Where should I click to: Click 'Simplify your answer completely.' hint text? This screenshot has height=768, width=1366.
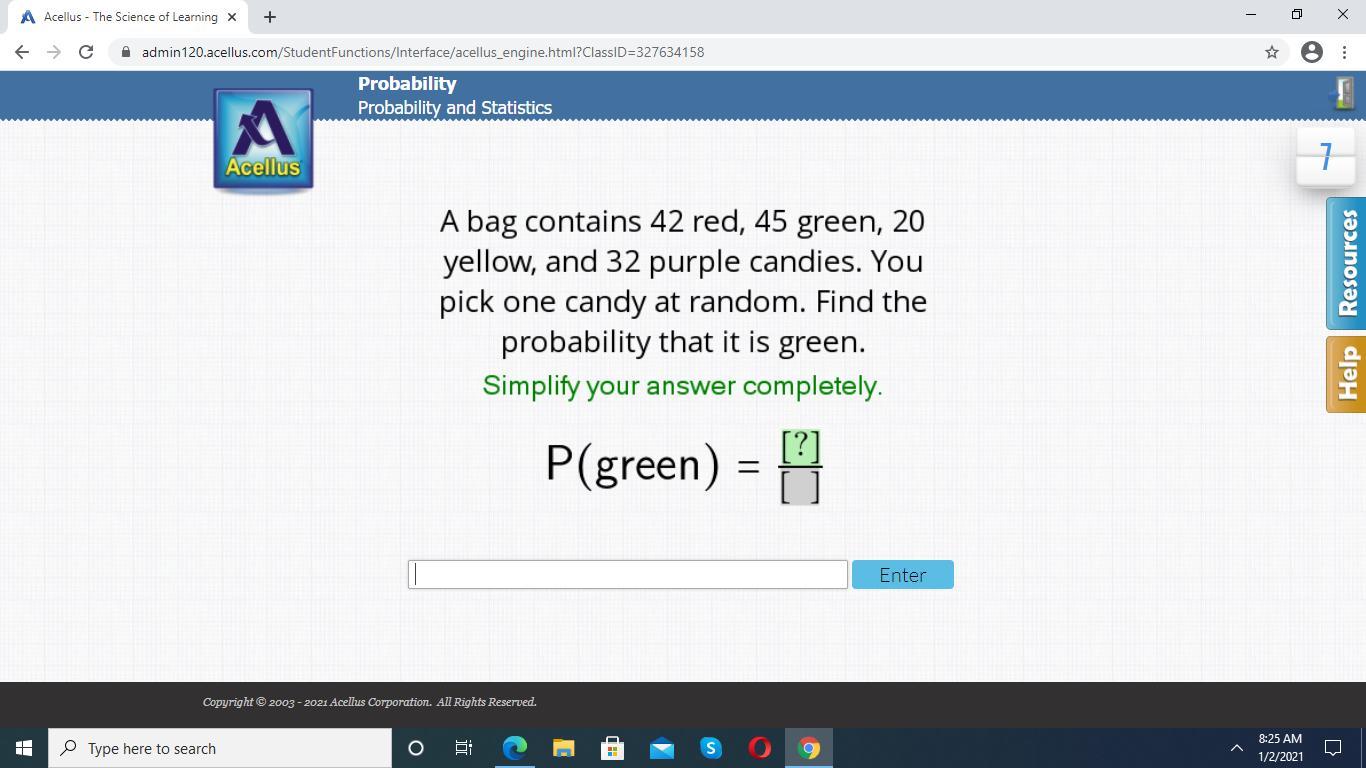pos(682,386)
